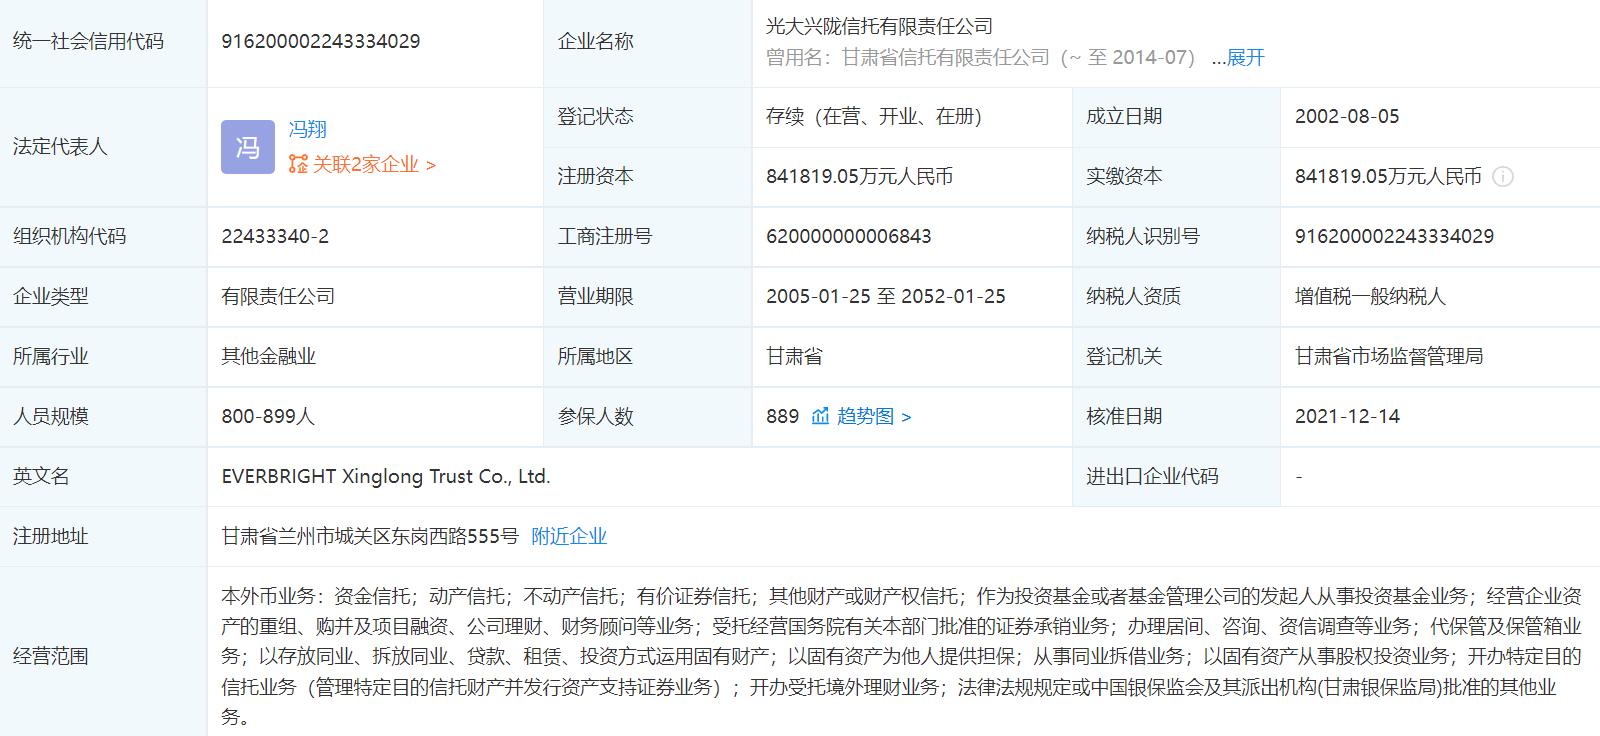Click taxpayer qualification 增值税一般纳税人

tap(1370, 296)
